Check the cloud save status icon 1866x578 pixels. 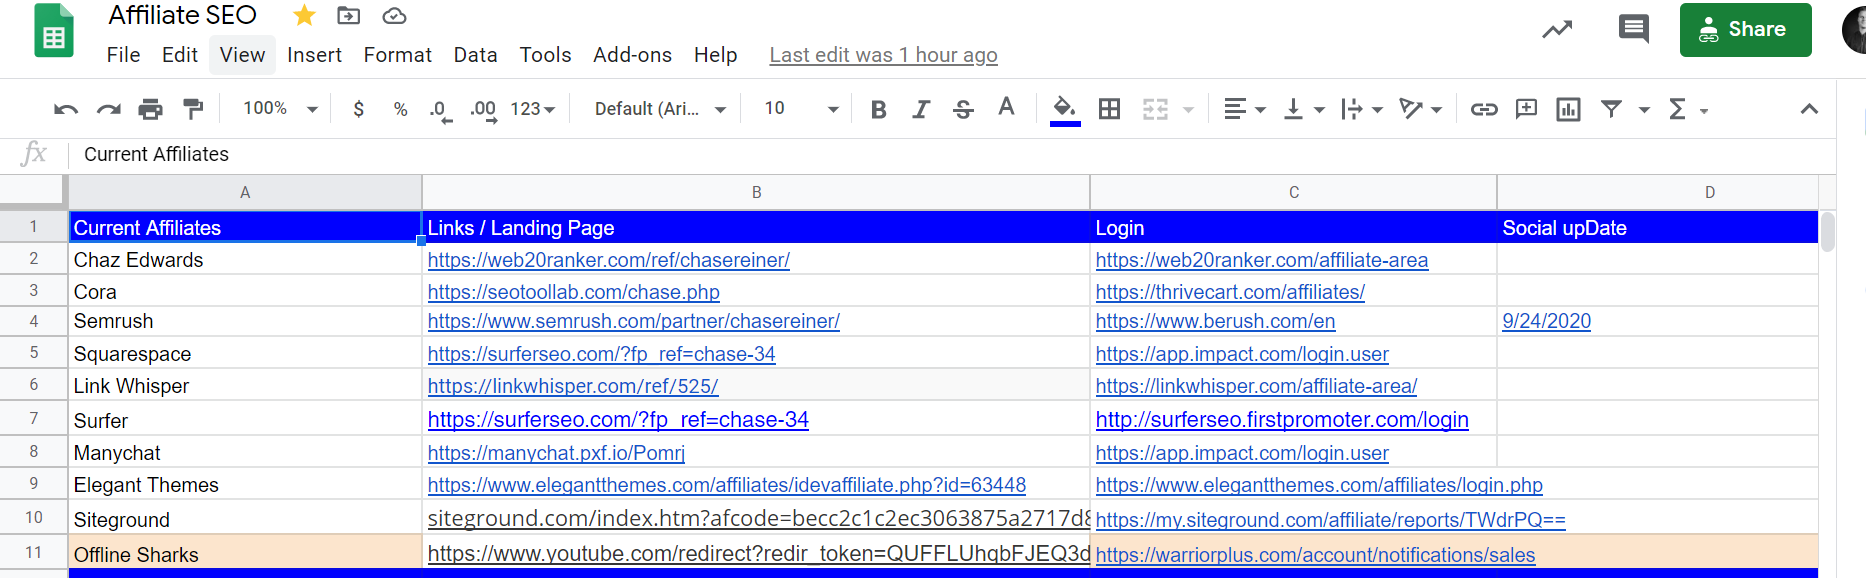click(x=395, y=15)
